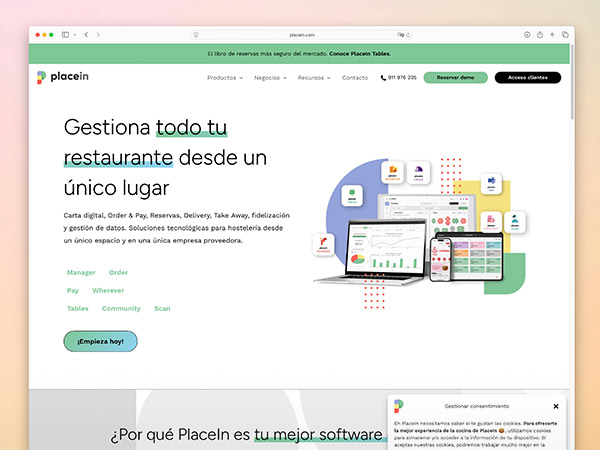Open the translate icon in address bar
Screen dimensions: 600x450
(x=400, y=35)
